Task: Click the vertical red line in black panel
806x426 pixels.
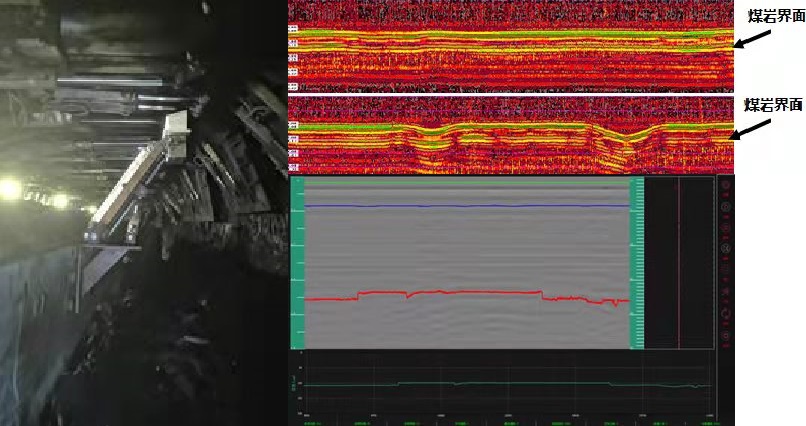Action: (x=679, y=265)
